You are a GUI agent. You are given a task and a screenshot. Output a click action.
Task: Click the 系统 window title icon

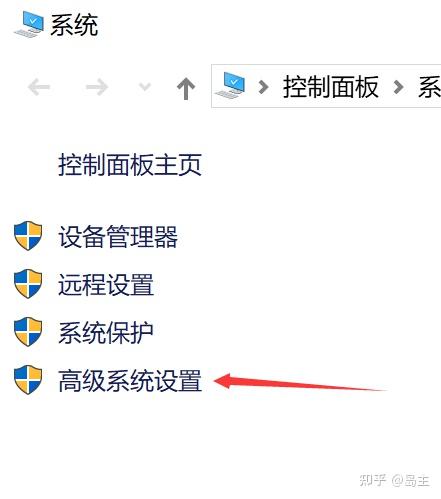coord(29,24)
